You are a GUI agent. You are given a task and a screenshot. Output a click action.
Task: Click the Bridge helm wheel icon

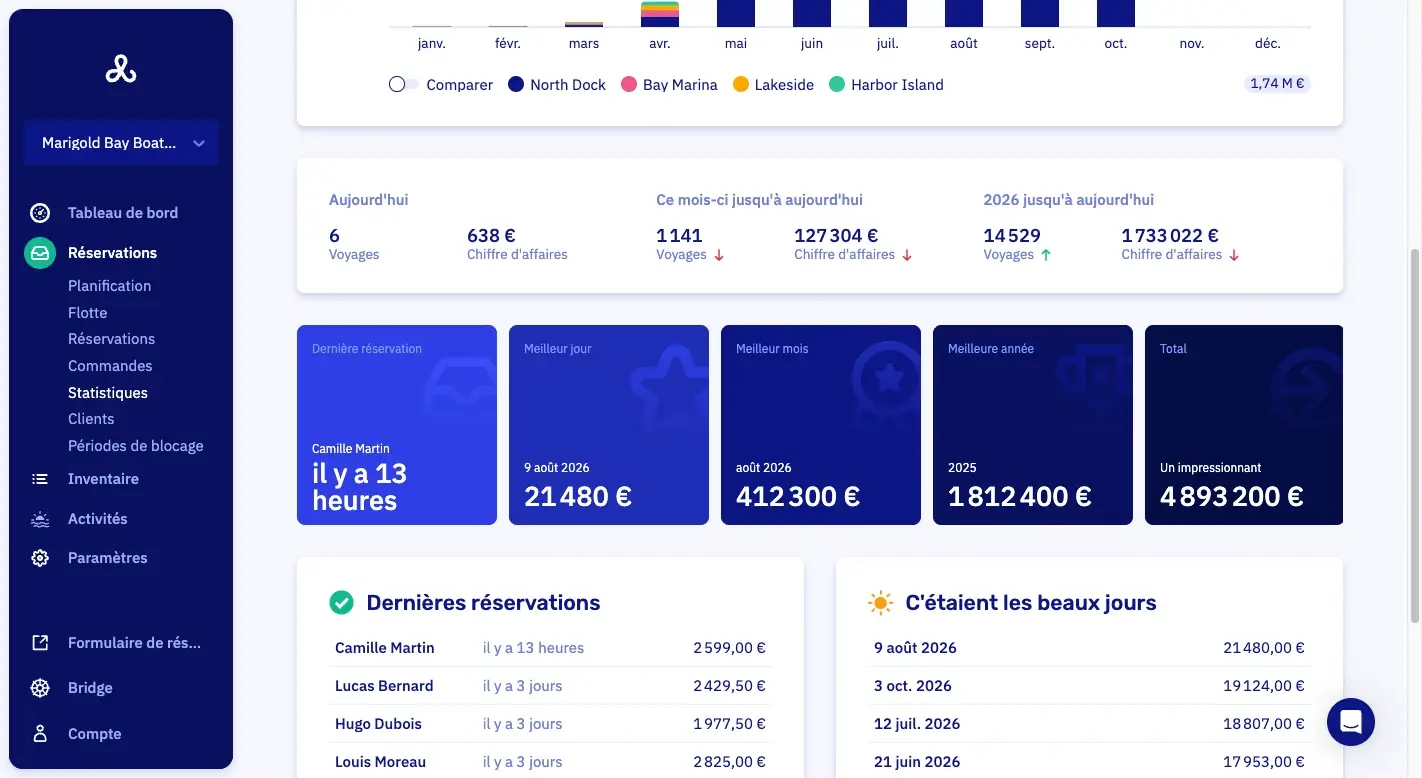tap(40, 688)
